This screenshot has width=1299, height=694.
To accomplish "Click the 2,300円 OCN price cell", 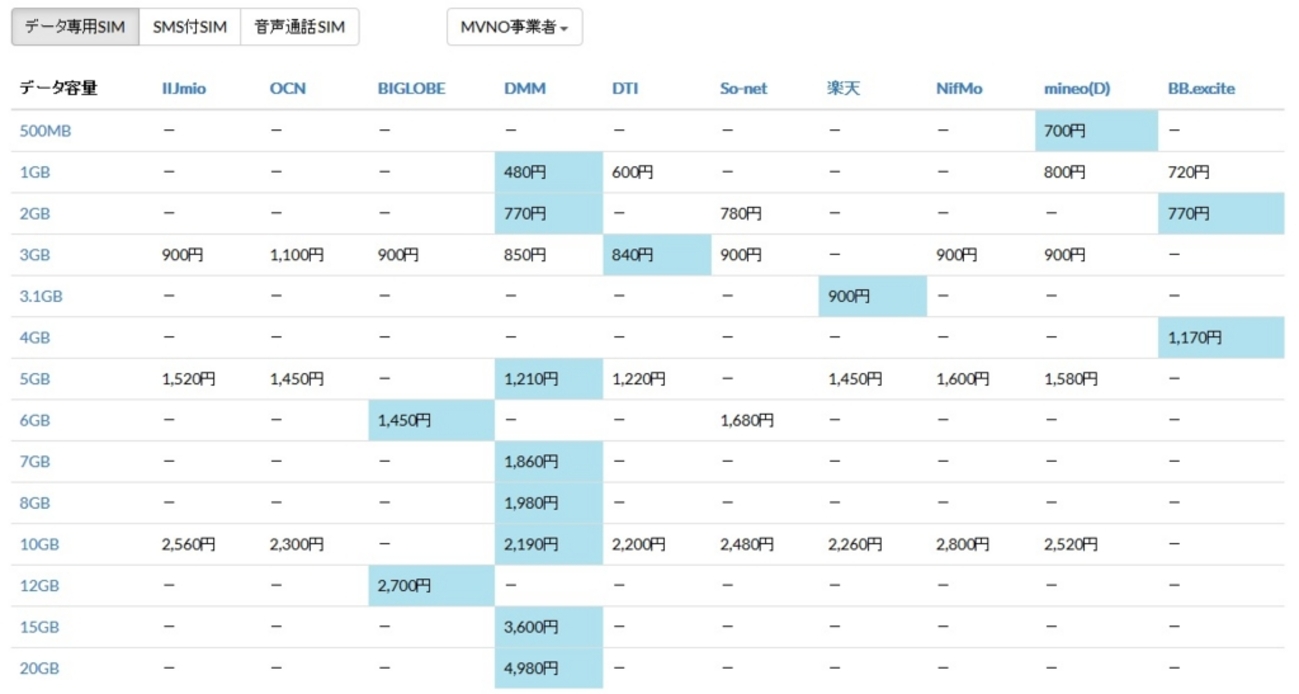I will pos(315,545).
